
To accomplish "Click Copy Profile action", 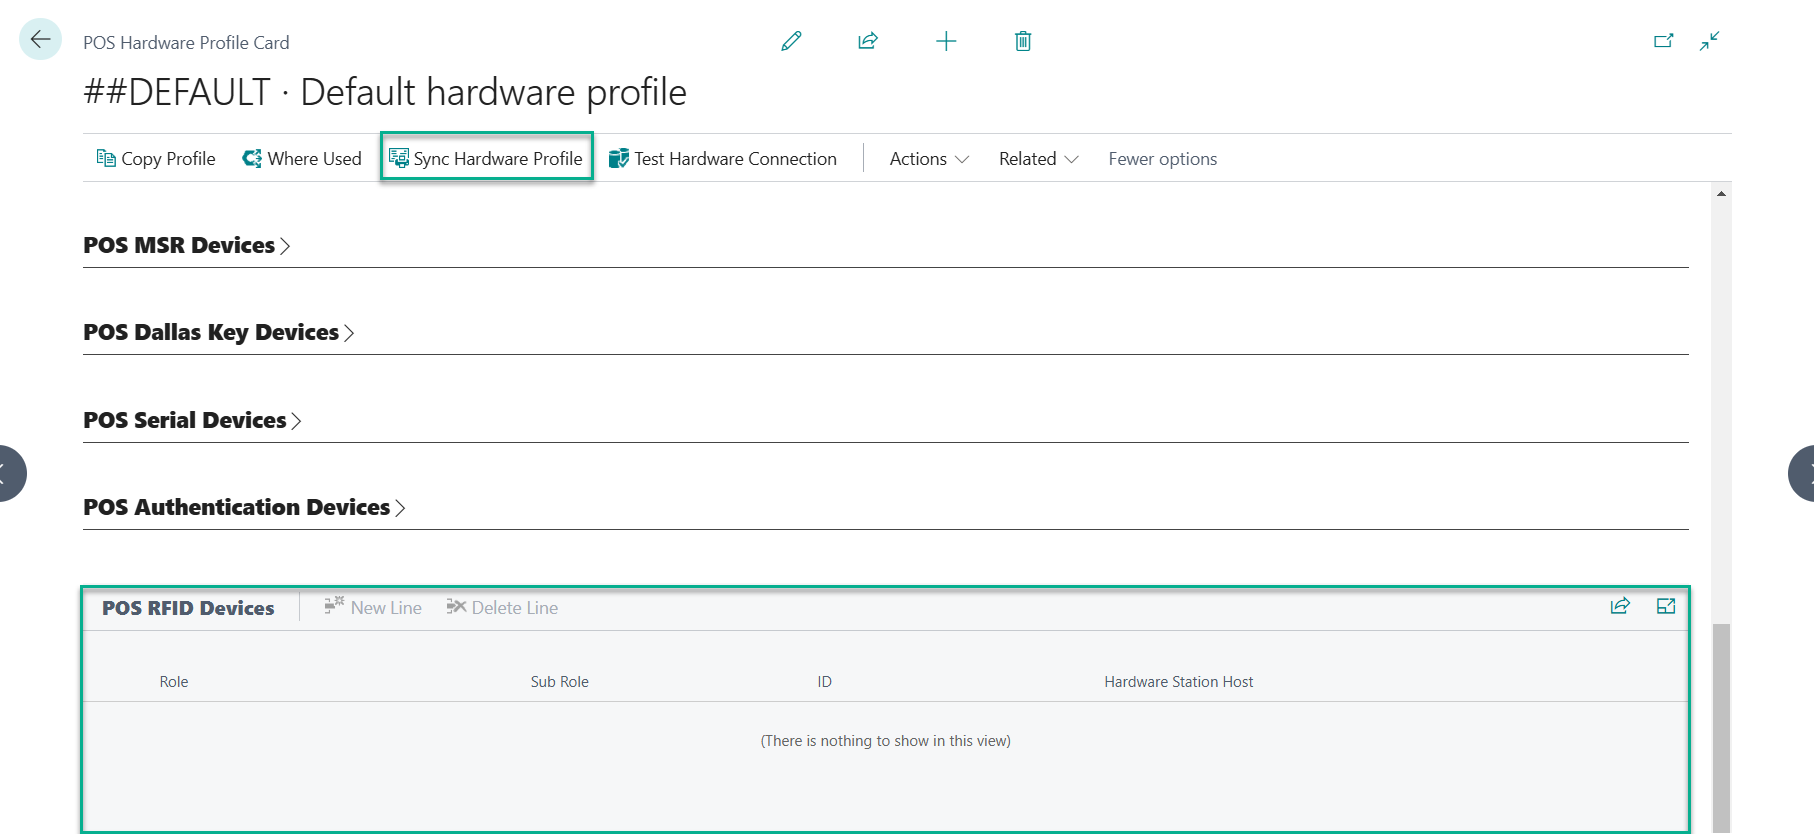I will point(156,159).
